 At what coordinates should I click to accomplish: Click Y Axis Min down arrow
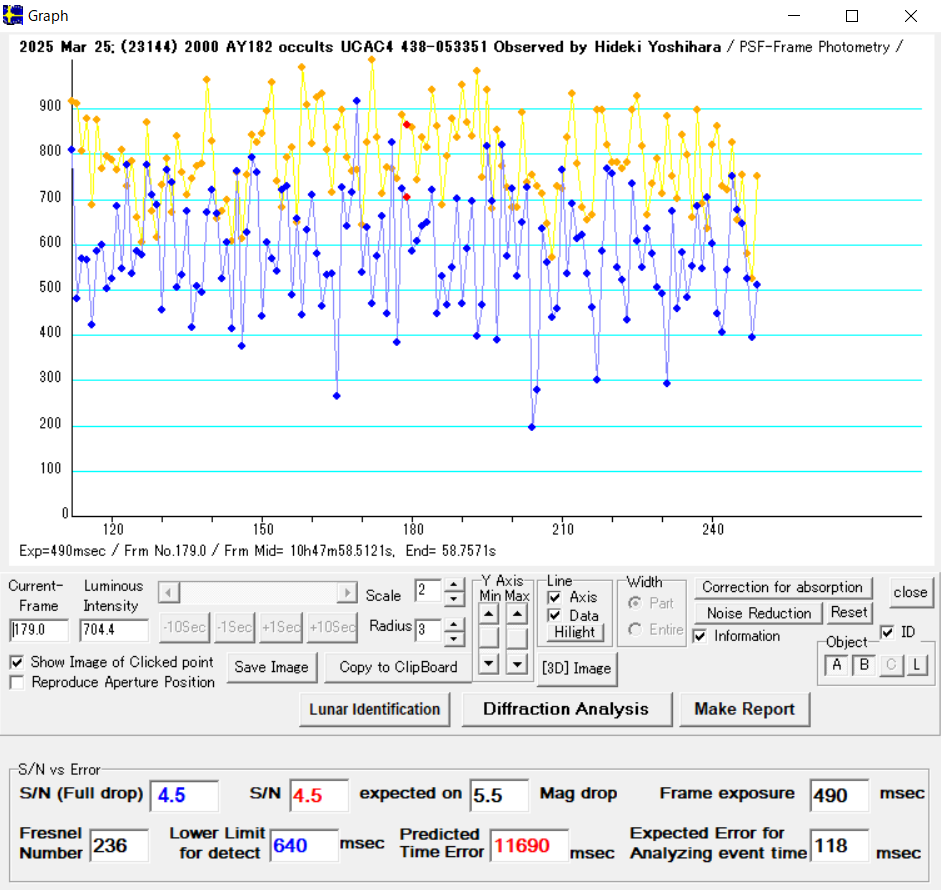point(488,662)
